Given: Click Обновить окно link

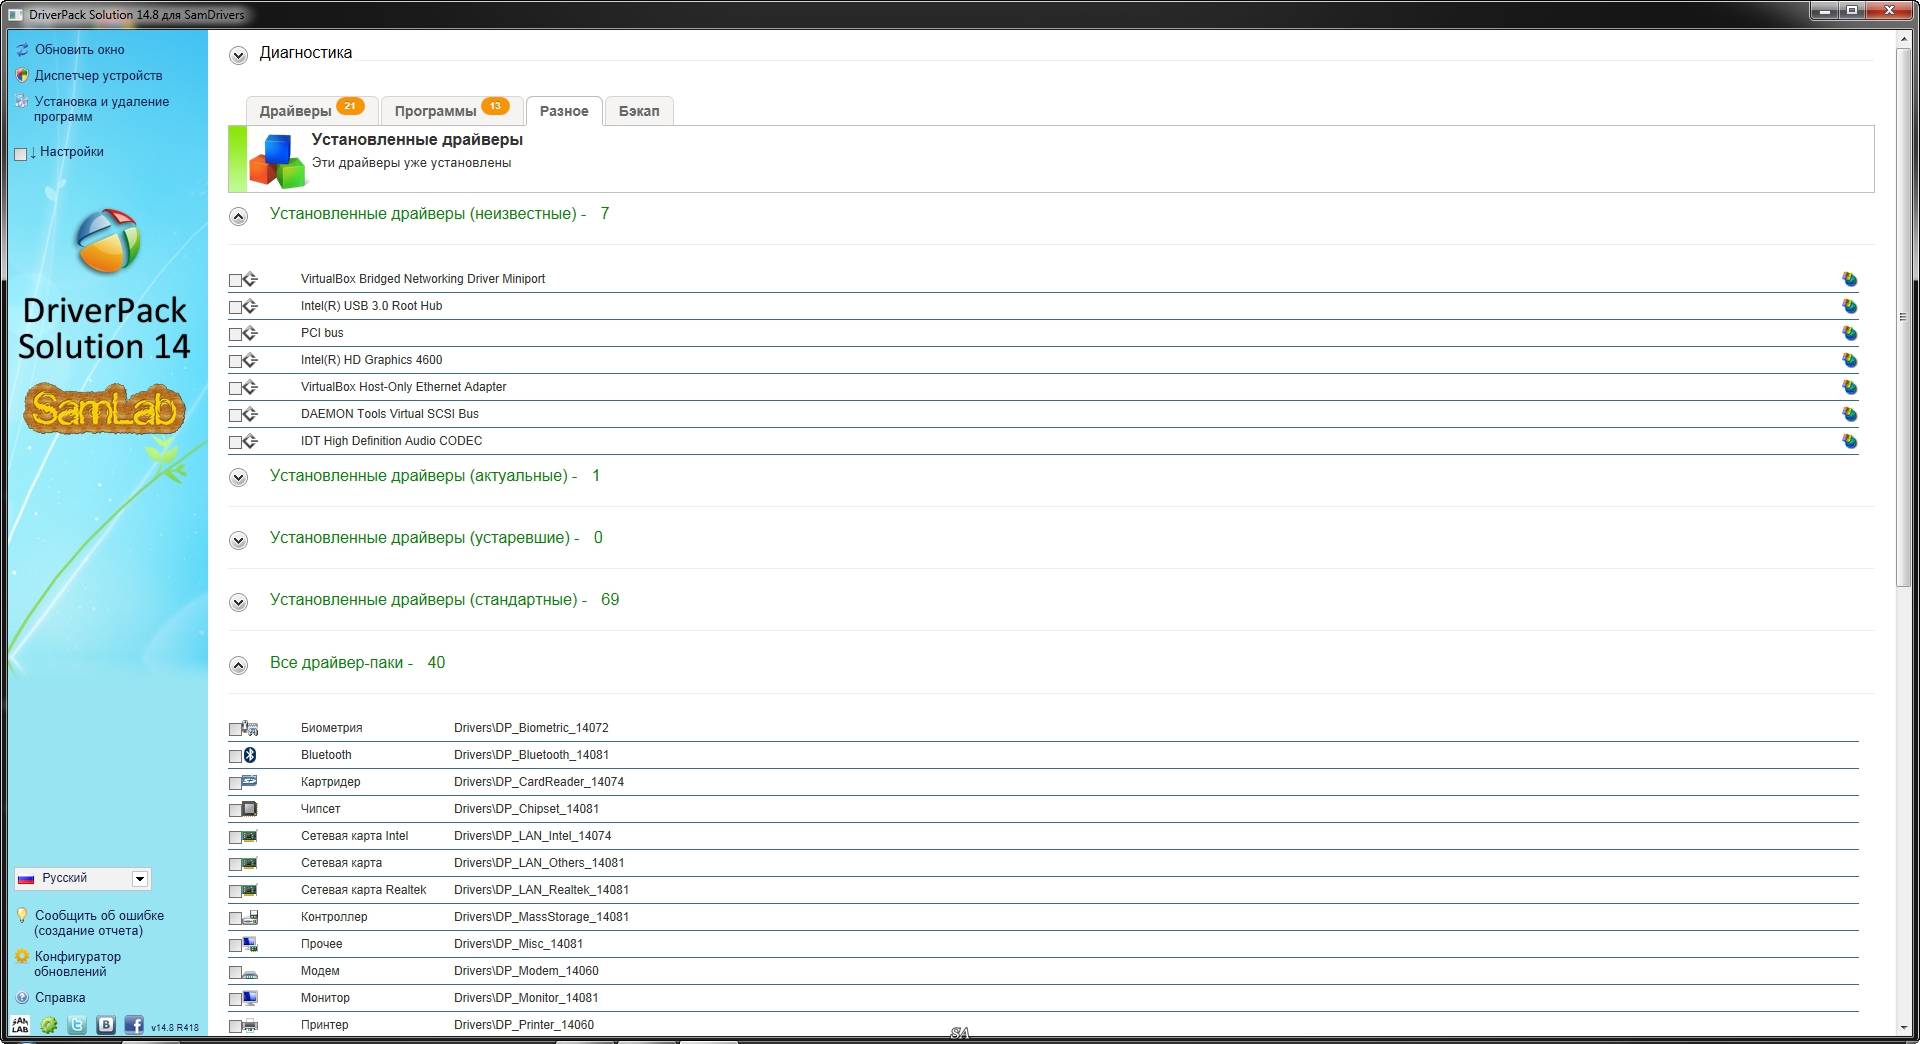Looking at the screenshot, I should pyautogui.click(x=80, y=49).
